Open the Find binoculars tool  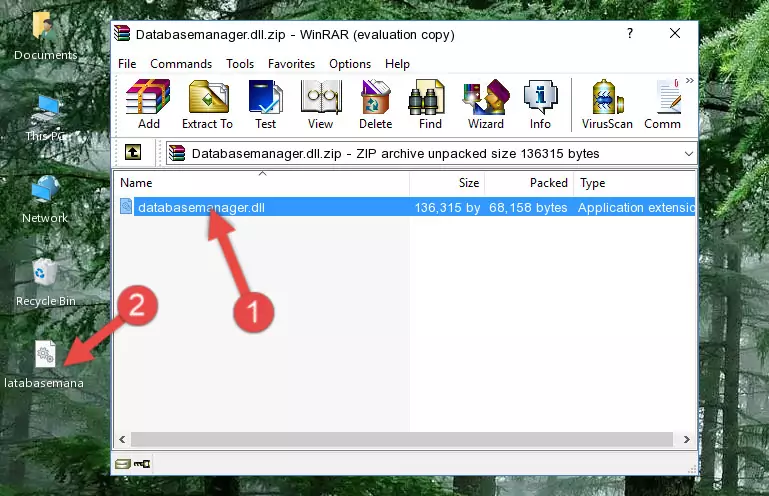pos(430,104)
